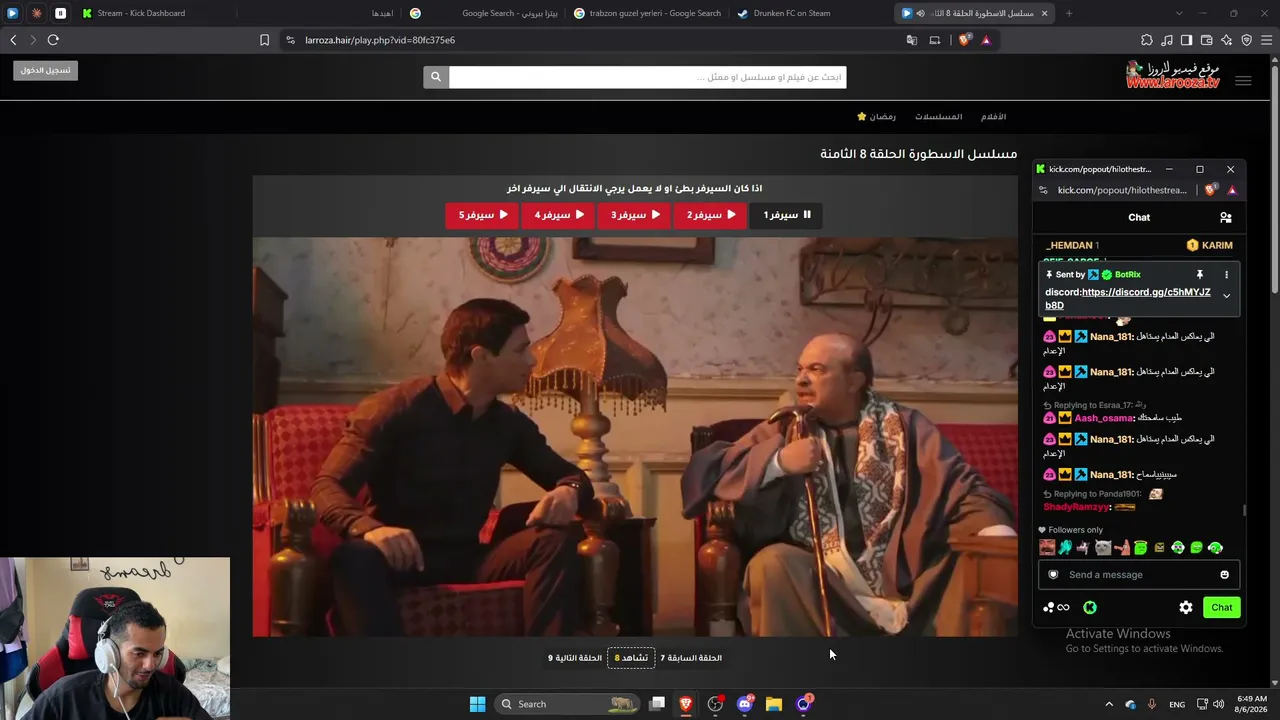The image size is (1280, 720).
Task: Open the browser main menu hamburger
Action: click(x=1266, y=40)
